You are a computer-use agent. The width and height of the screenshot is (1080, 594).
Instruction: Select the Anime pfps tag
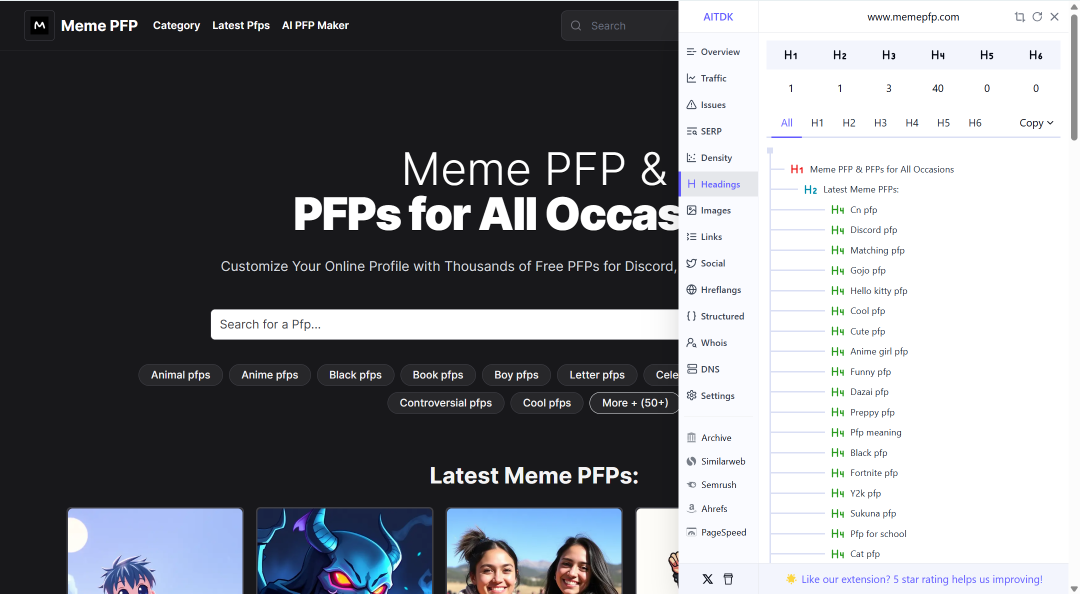[270, 375]
